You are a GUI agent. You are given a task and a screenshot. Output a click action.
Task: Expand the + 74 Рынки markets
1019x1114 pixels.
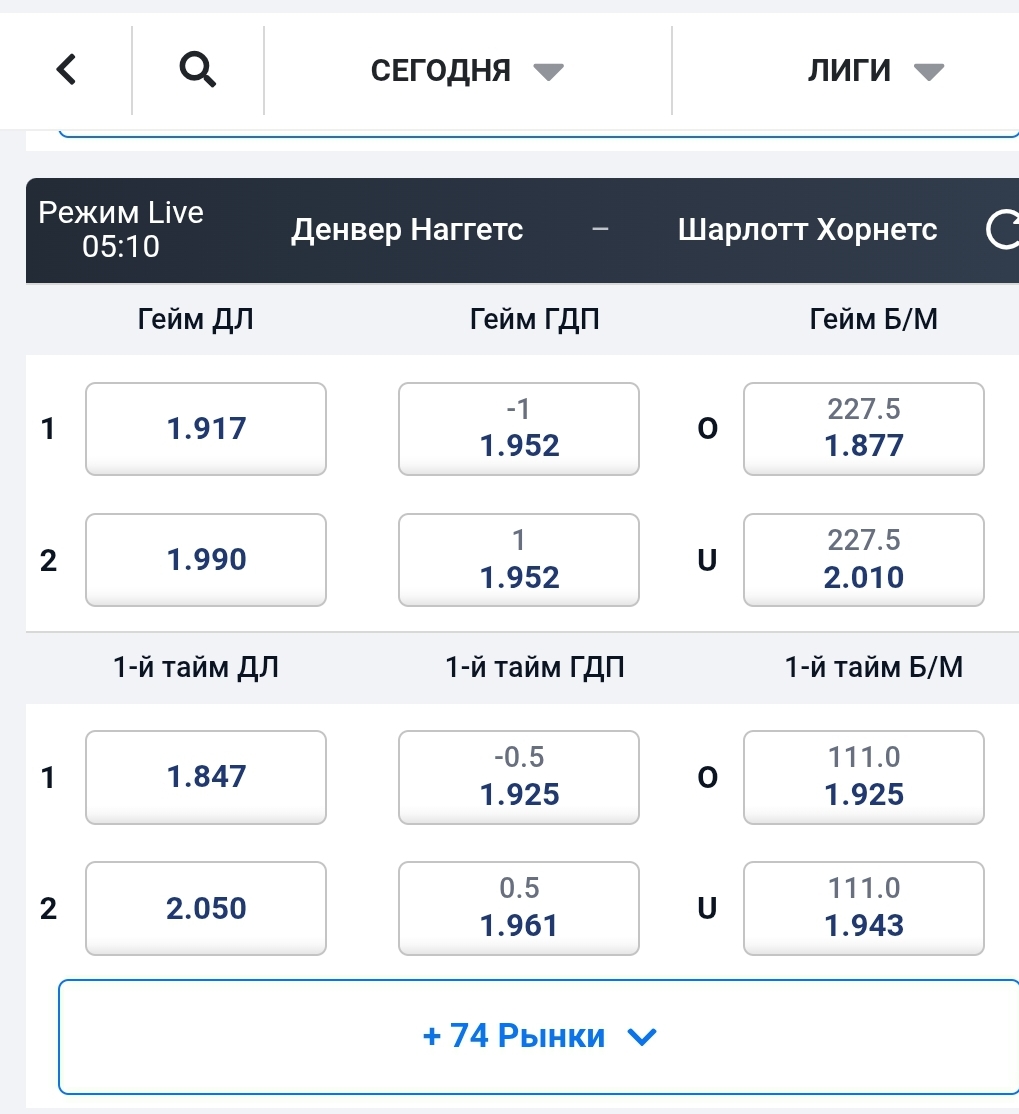[539, 1036]
